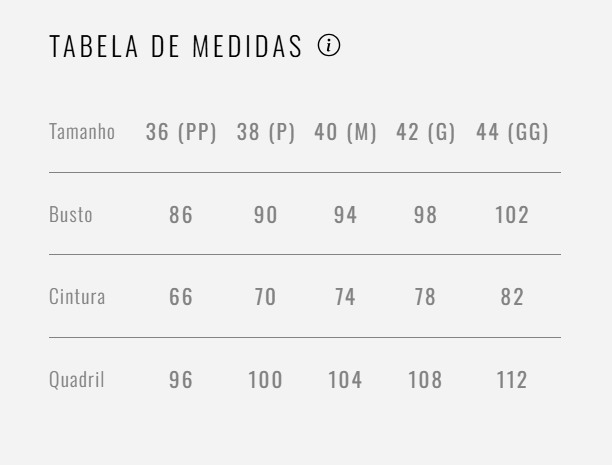Click the Busto row label
Image resolution: width=612 pixels, height=465 pixels.
[71, 215]
